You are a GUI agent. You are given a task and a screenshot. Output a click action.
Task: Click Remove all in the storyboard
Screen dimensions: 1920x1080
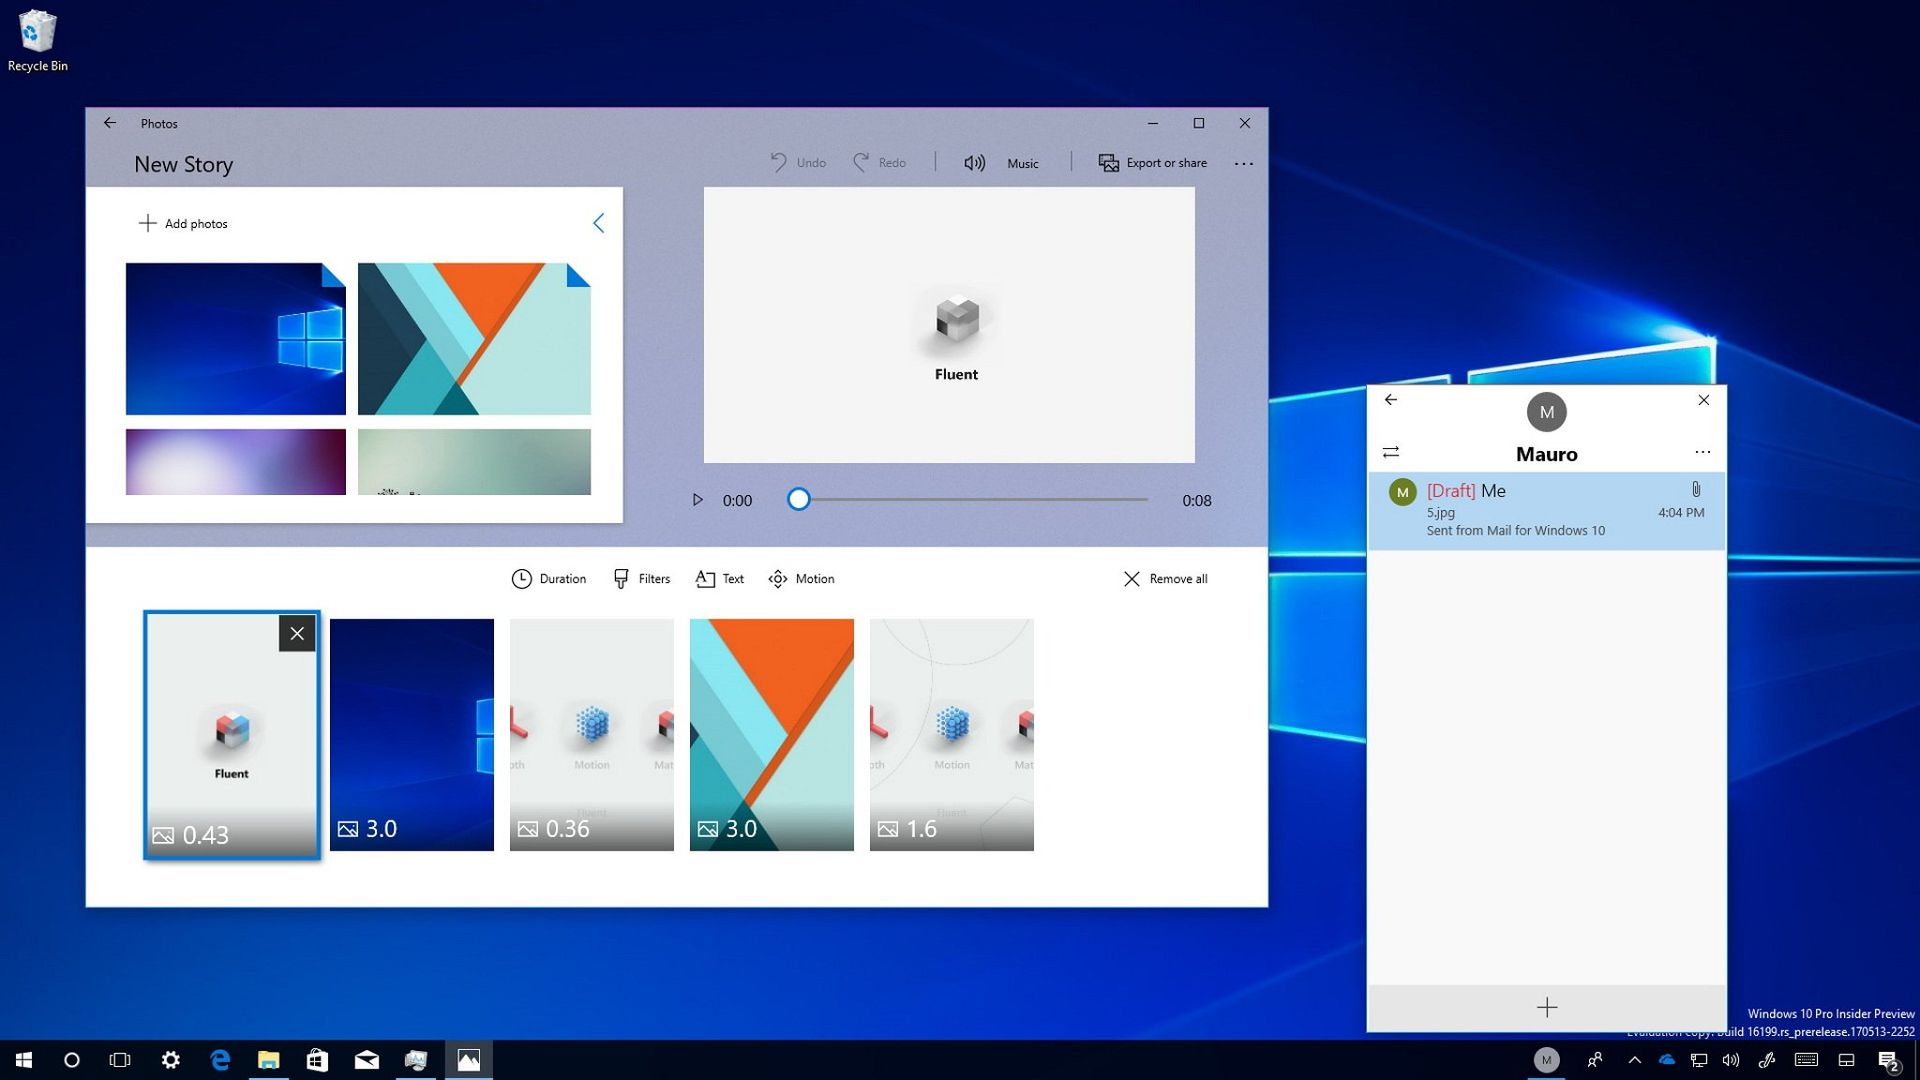pos(1164,578)
